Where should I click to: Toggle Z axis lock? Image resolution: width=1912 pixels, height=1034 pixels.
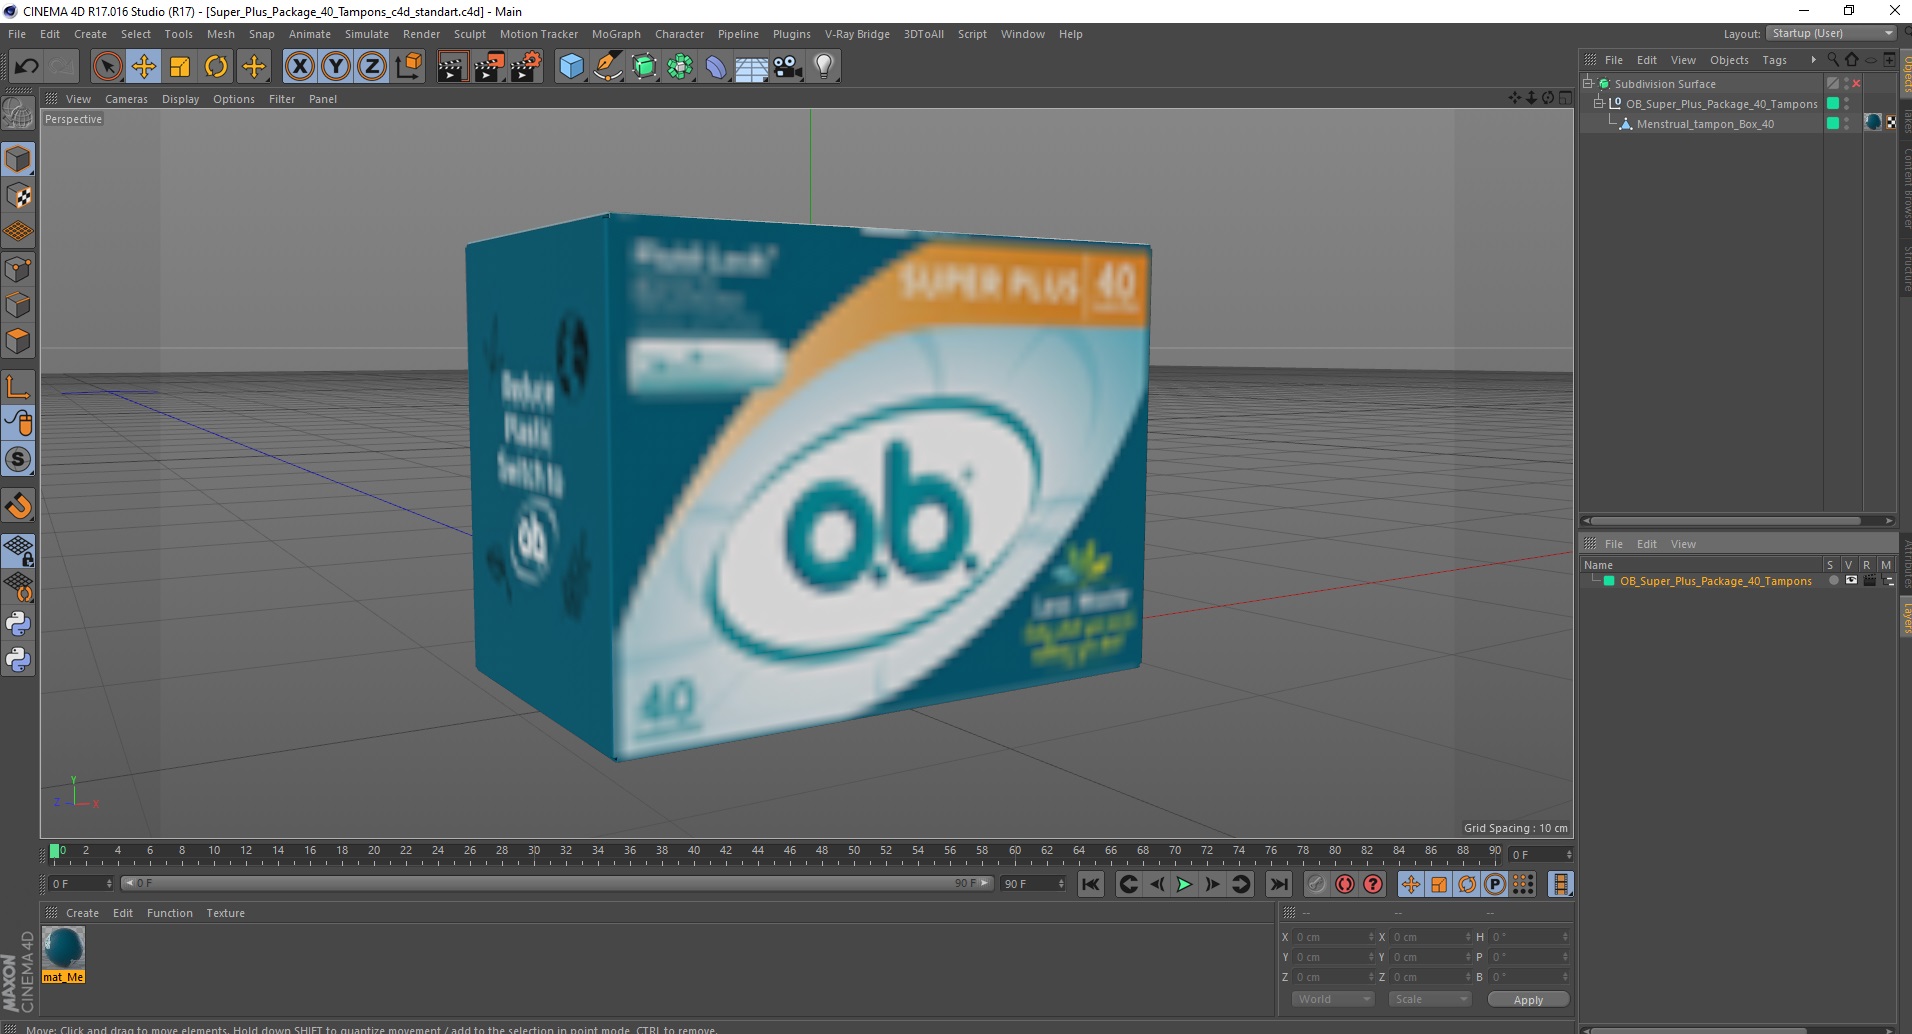[x=372, y=67]
